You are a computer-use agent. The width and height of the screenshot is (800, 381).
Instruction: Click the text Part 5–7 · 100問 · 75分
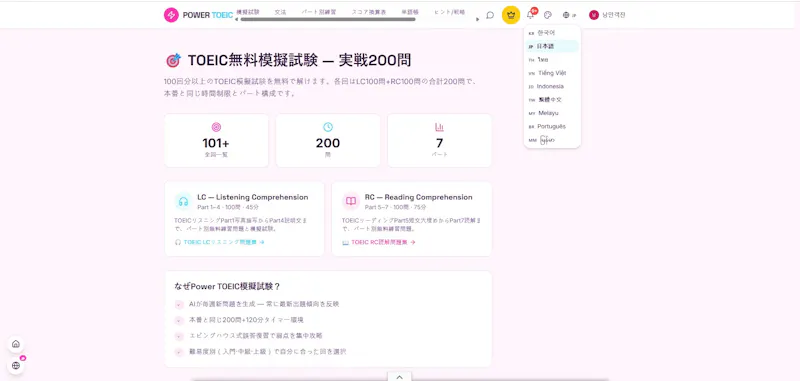(396, 208)
